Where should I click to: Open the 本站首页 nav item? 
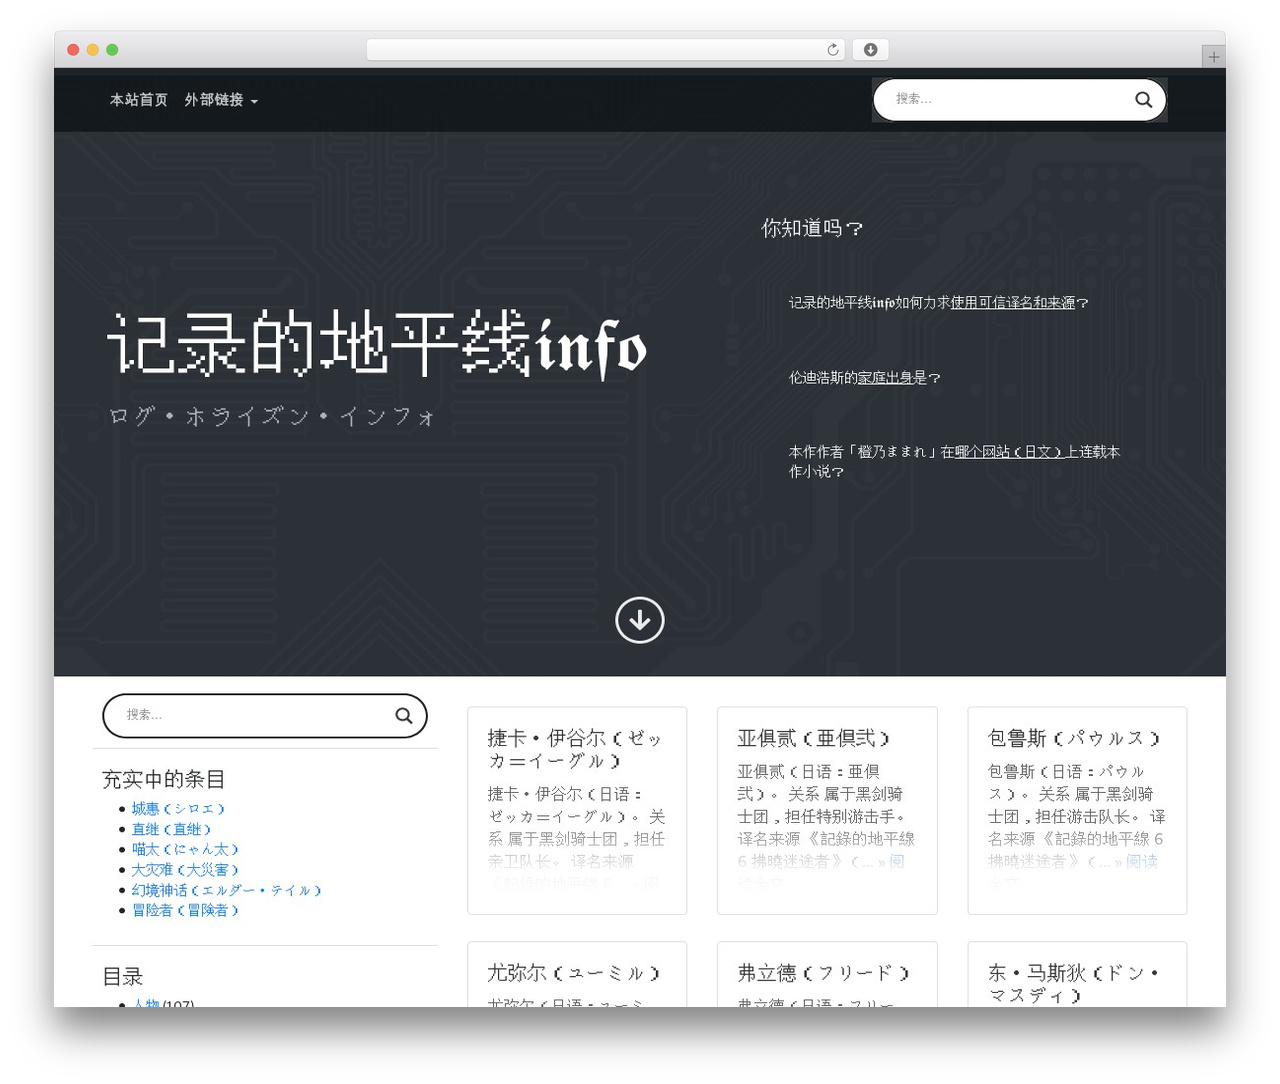point(139,100)
